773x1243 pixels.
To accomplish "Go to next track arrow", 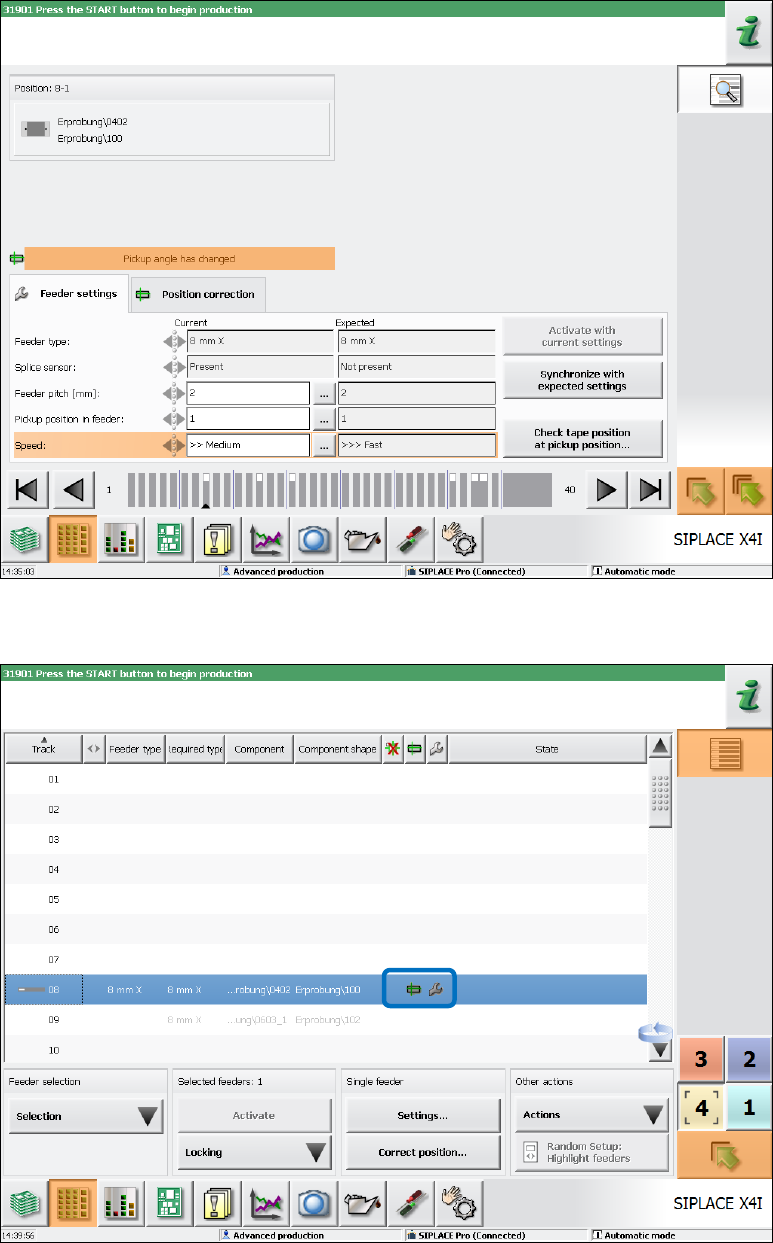I will tap(606, 490).
